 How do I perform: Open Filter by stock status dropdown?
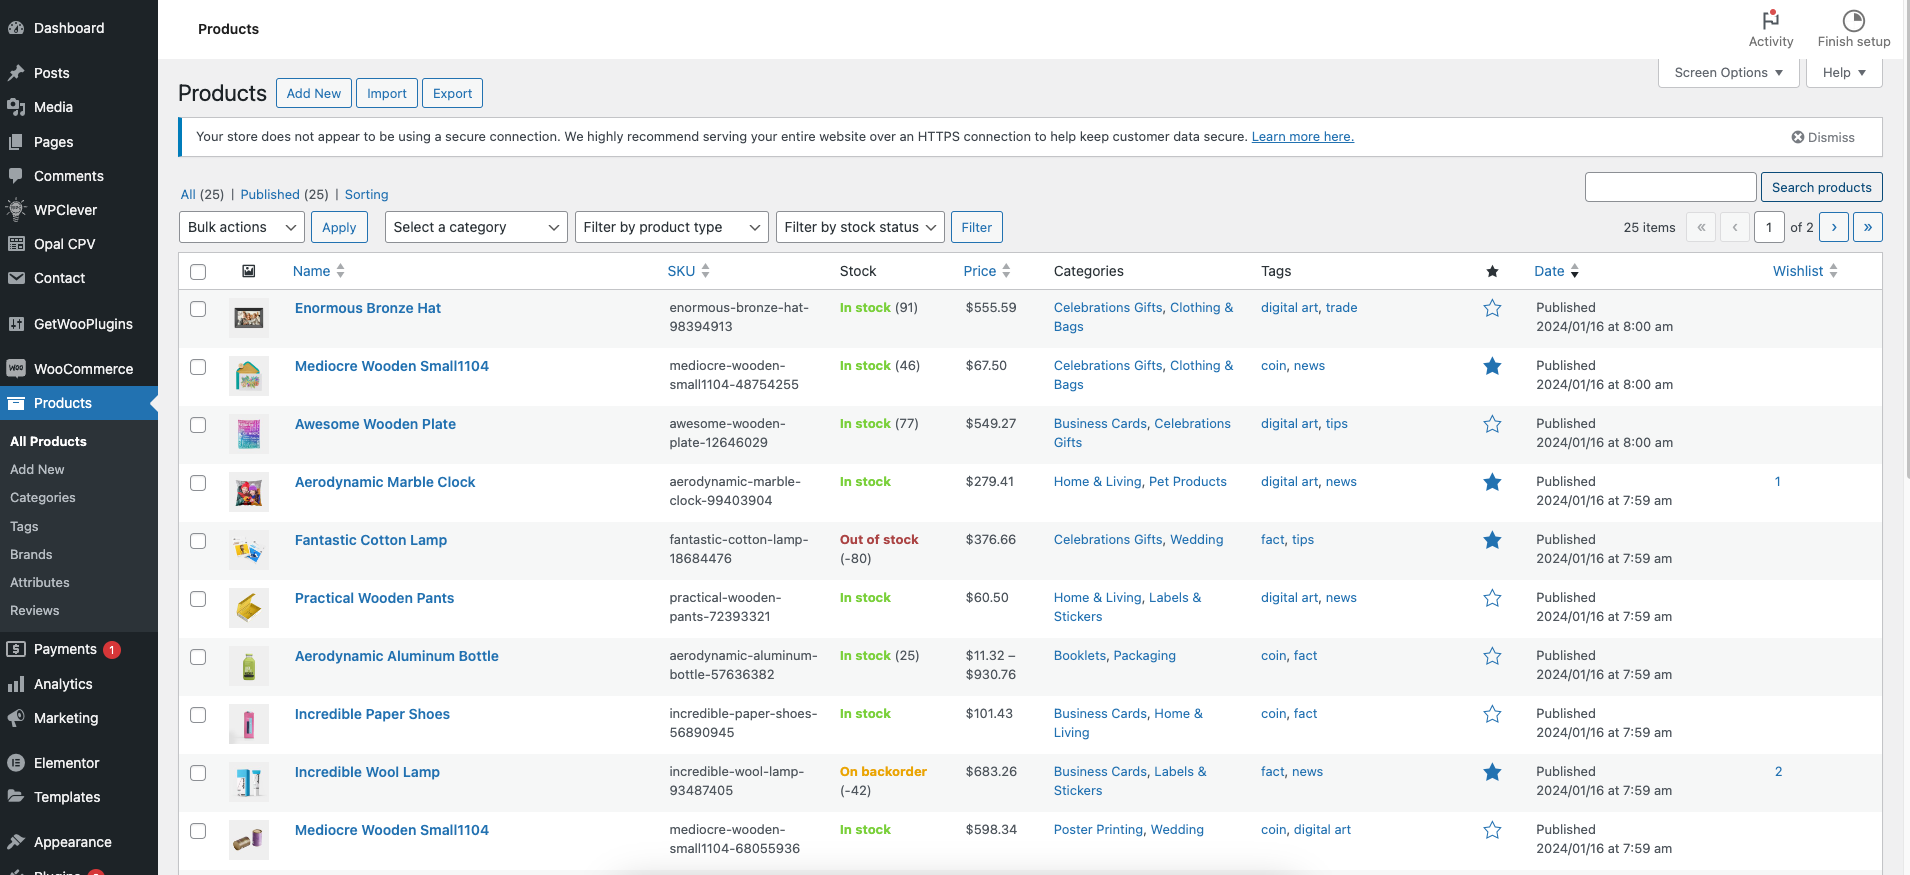tap(860, 228)
